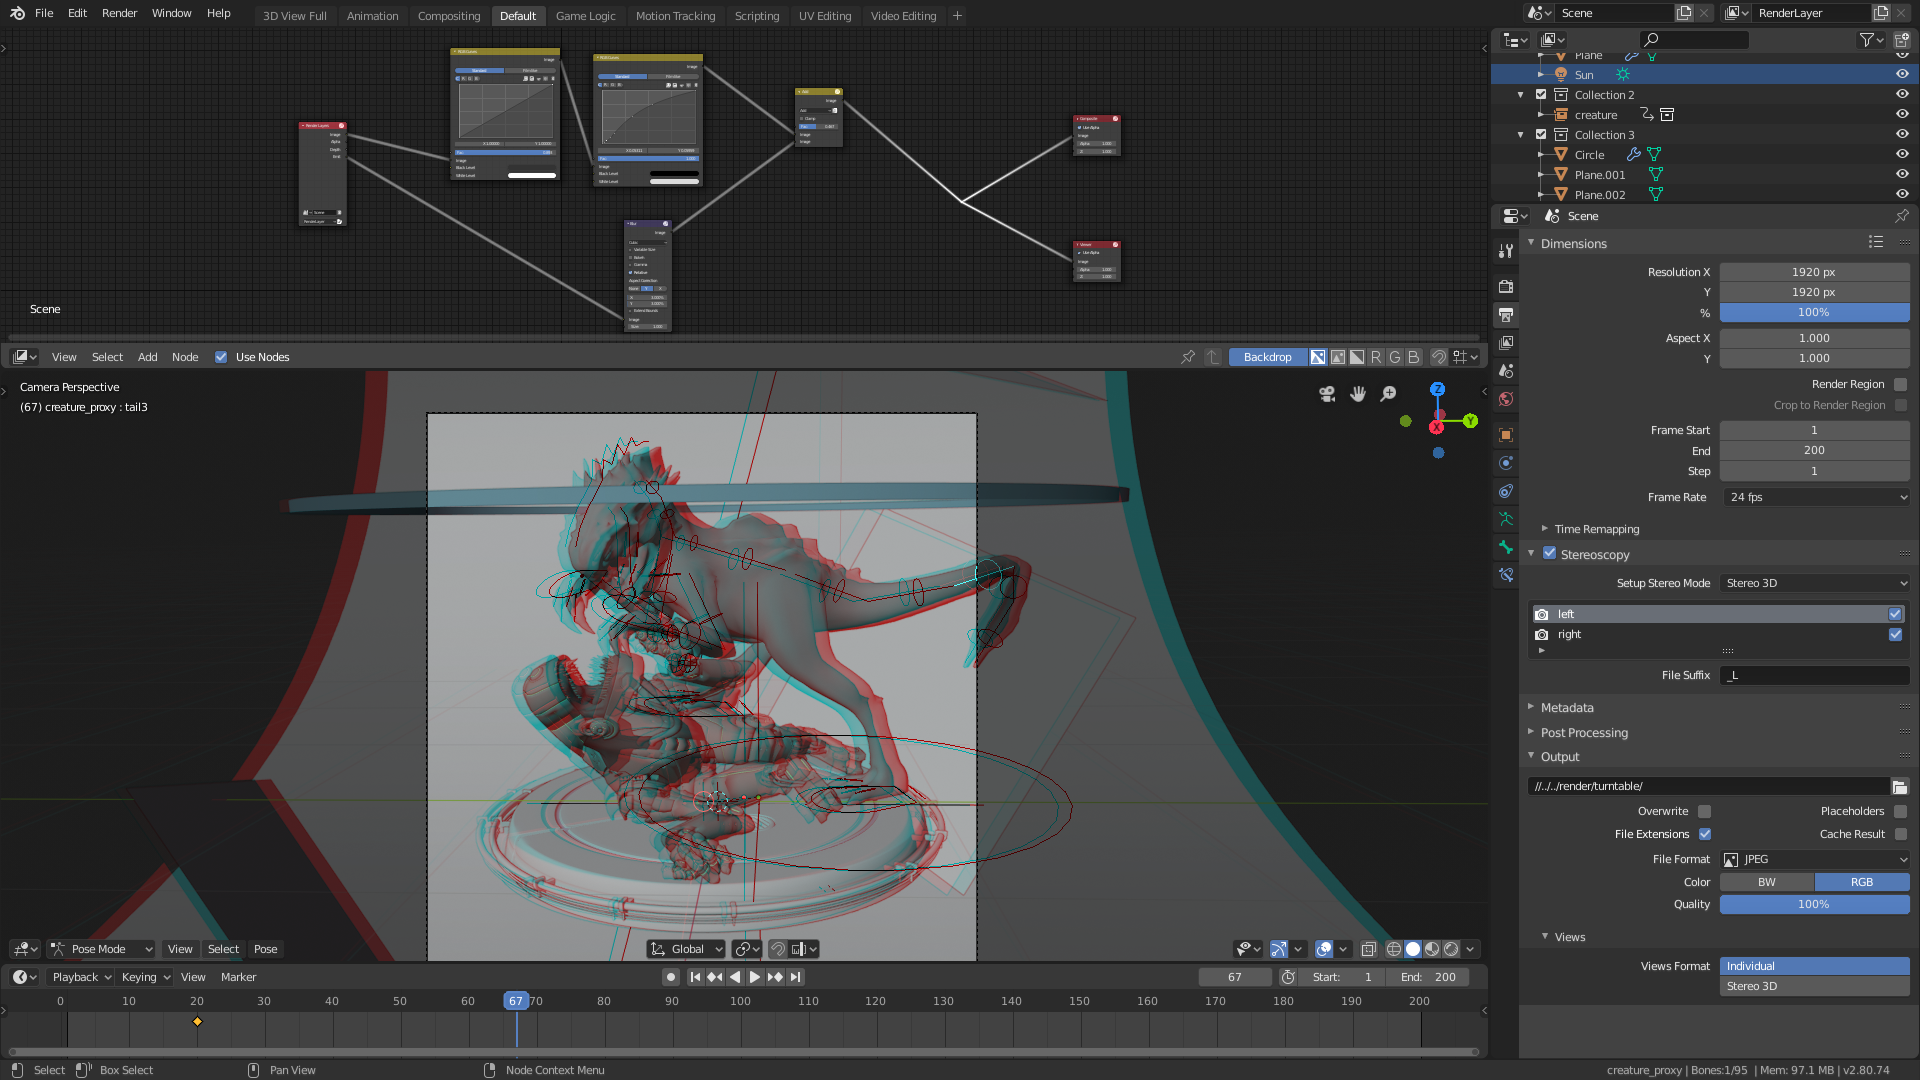Click the Zoom icon in the 3D viewport
Image resolution: width=1920 pixels, height=1080 pixels.
pyautogui.click(x=1388, y=394)
